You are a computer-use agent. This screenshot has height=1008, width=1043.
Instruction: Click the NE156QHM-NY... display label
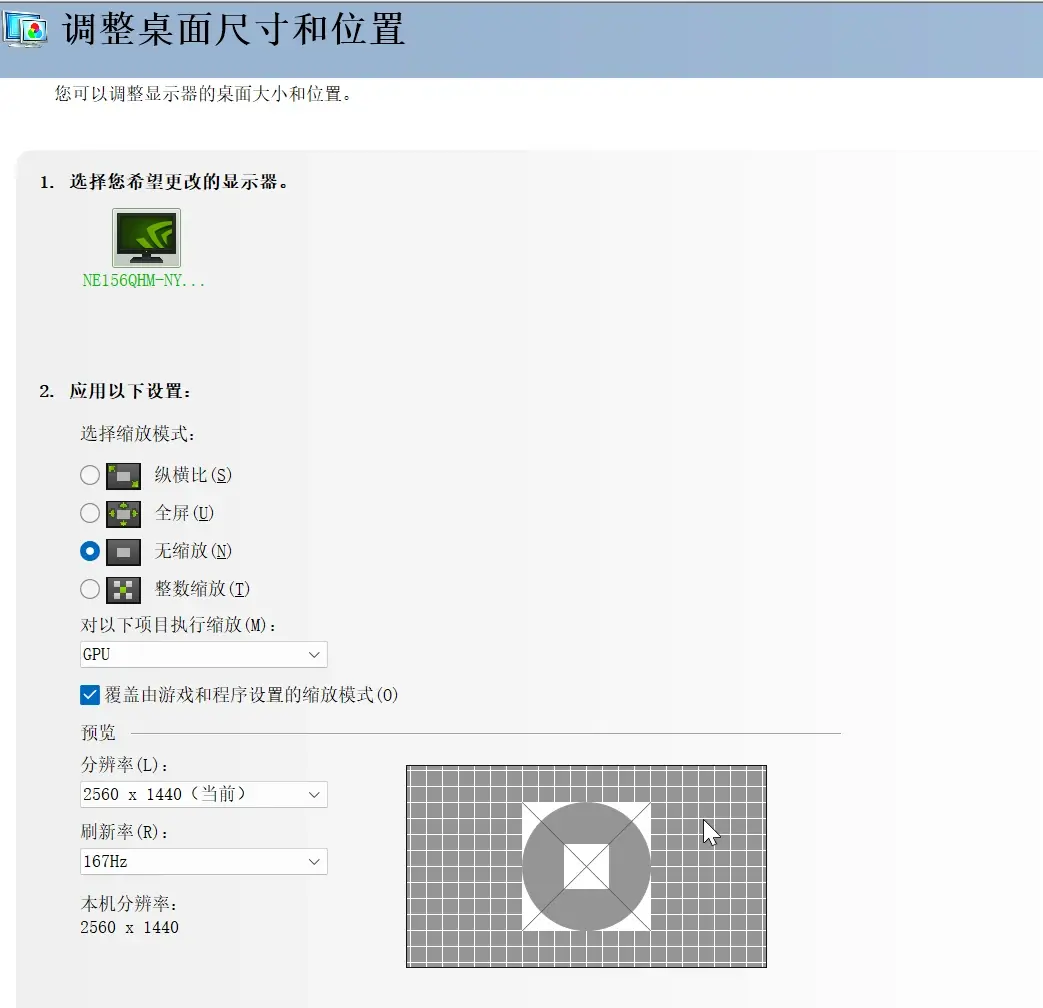click(144, 281)
